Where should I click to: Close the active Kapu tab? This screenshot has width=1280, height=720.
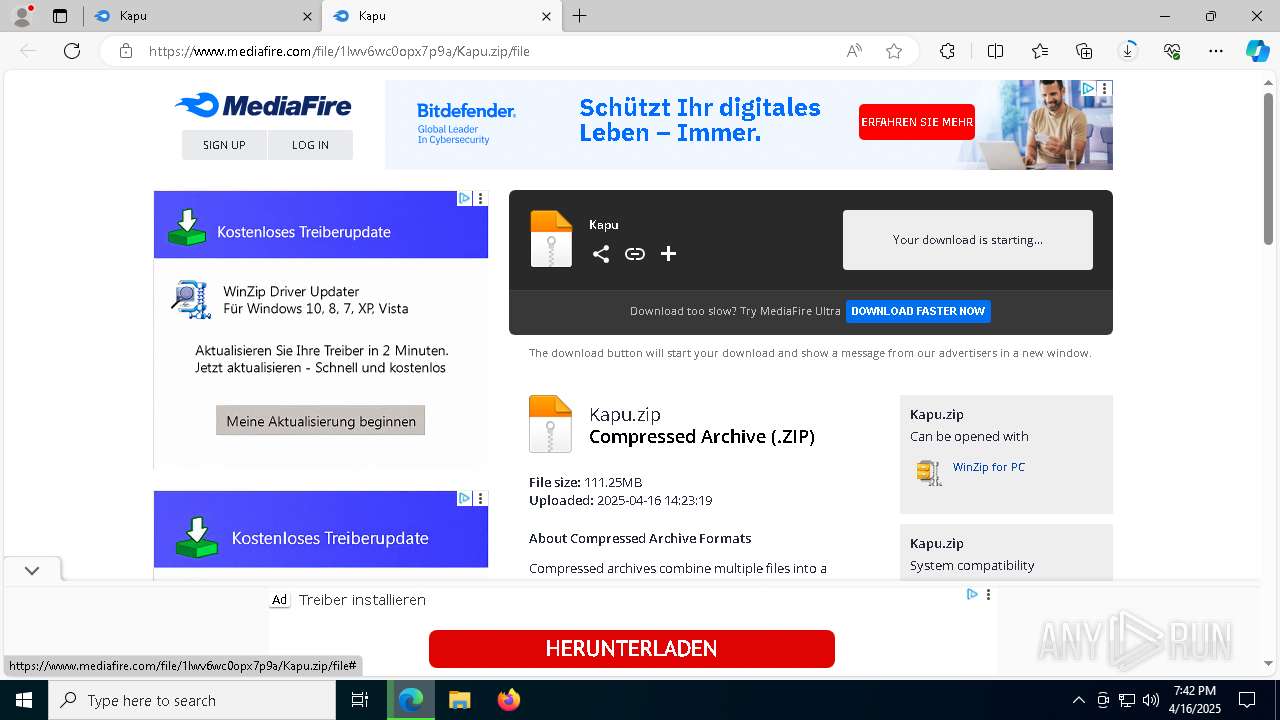[546, 16]
